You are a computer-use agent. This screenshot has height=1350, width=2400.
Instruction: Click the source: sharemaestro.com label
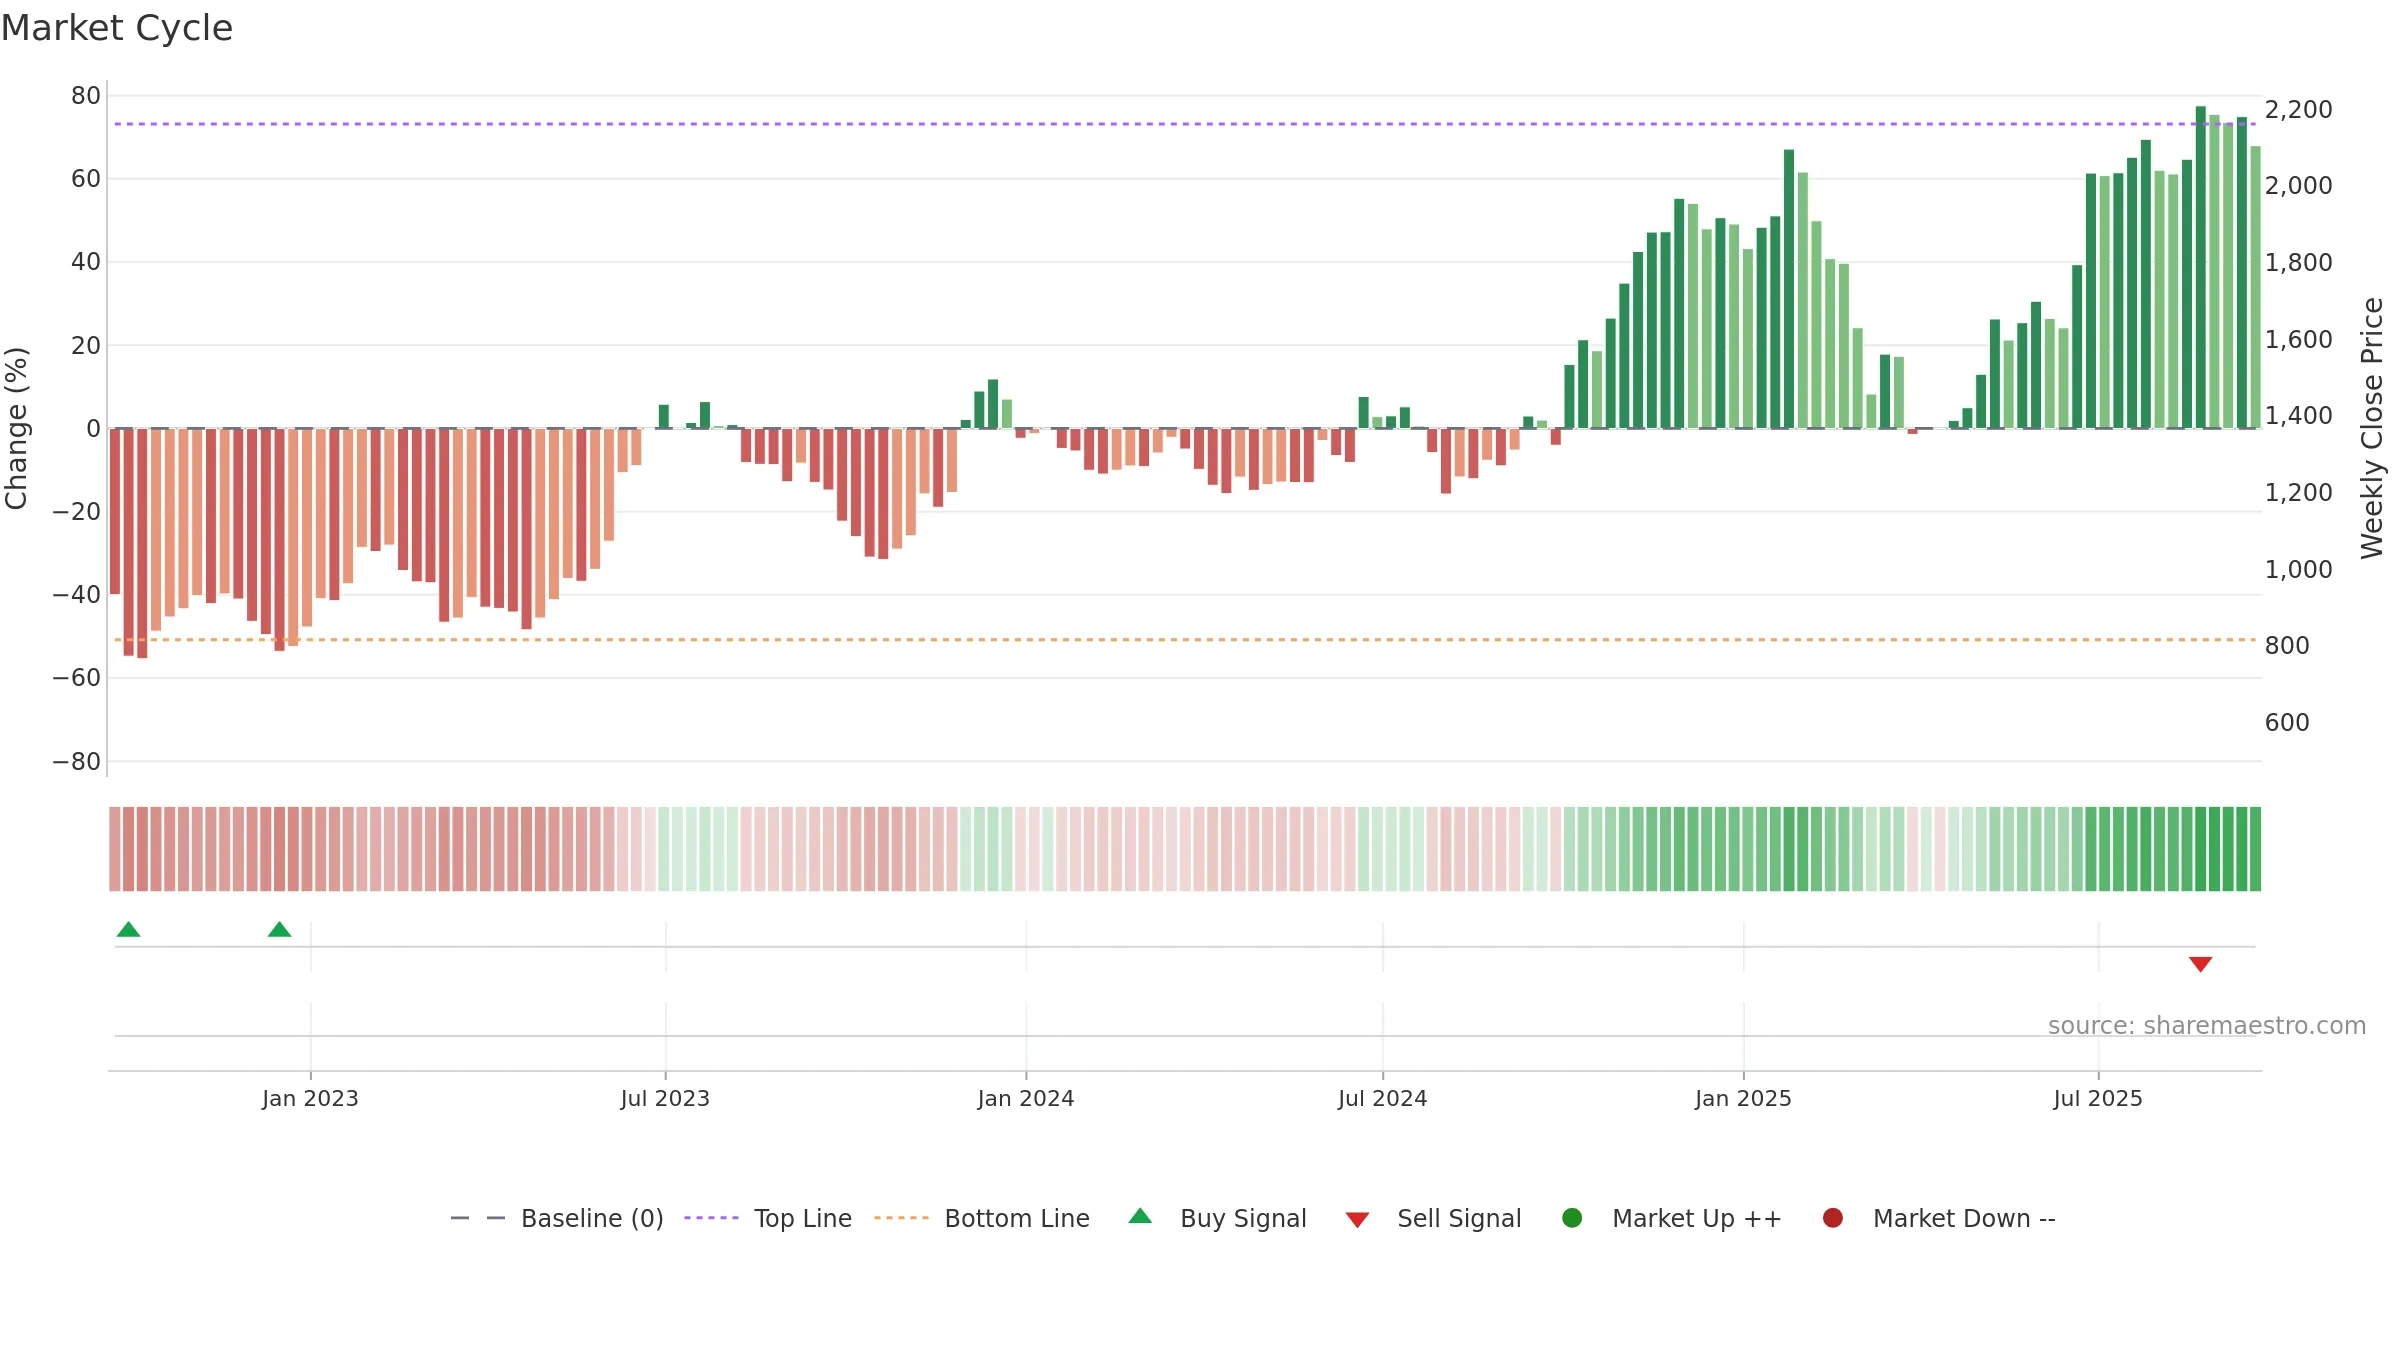click(x=2207, y=1025)
